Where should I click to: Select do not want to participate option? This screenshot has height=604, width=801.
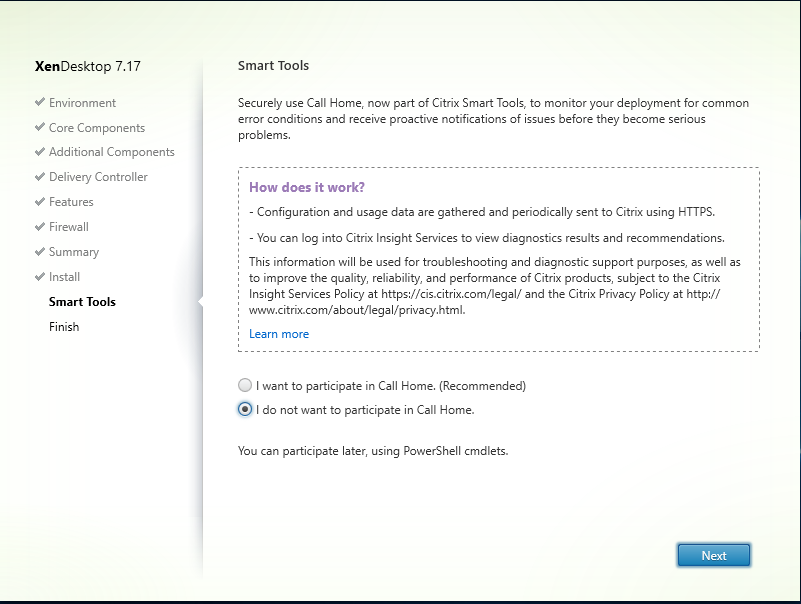(x=245, y=409)
